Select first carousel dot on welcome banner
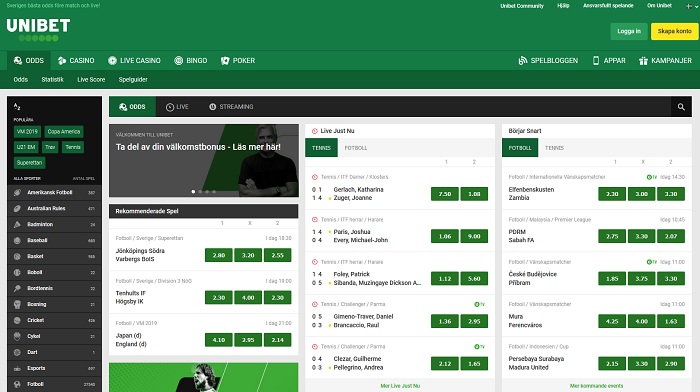Image resolution: width=700 pixels, height=392 pixels. [193, 192]
